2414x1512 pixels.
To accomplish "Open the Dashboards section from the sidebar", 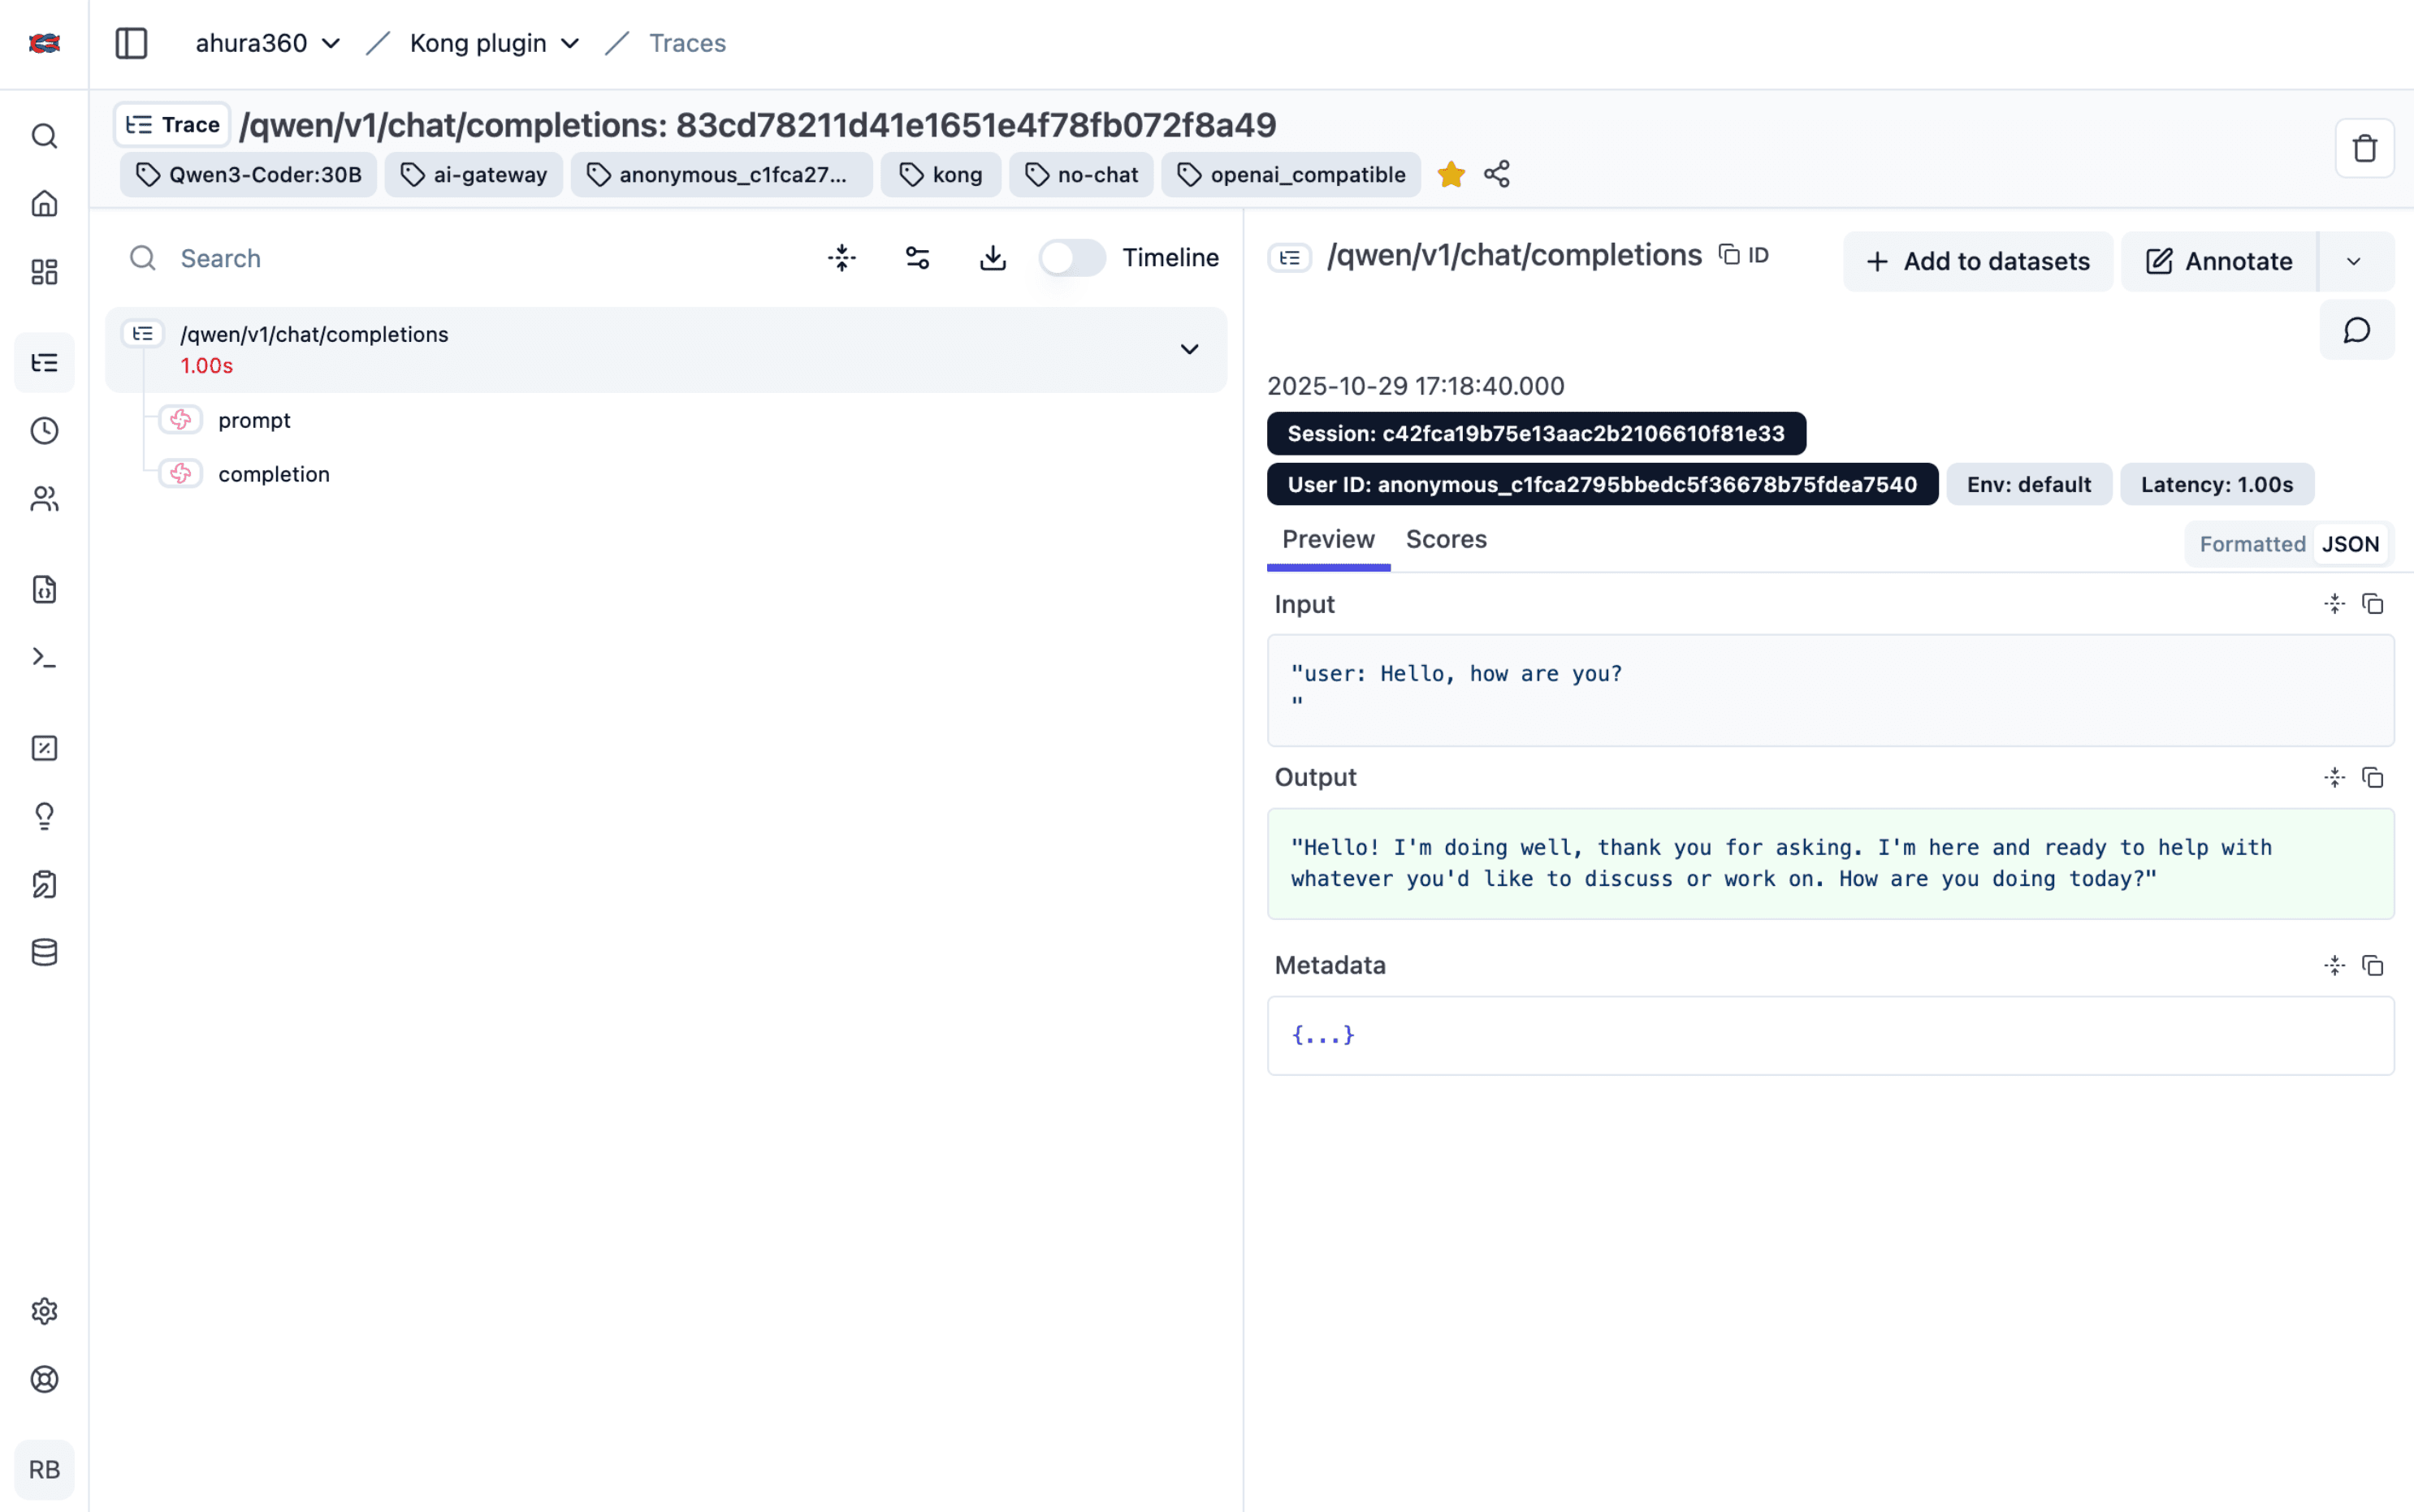I will (x=44, y=272).
